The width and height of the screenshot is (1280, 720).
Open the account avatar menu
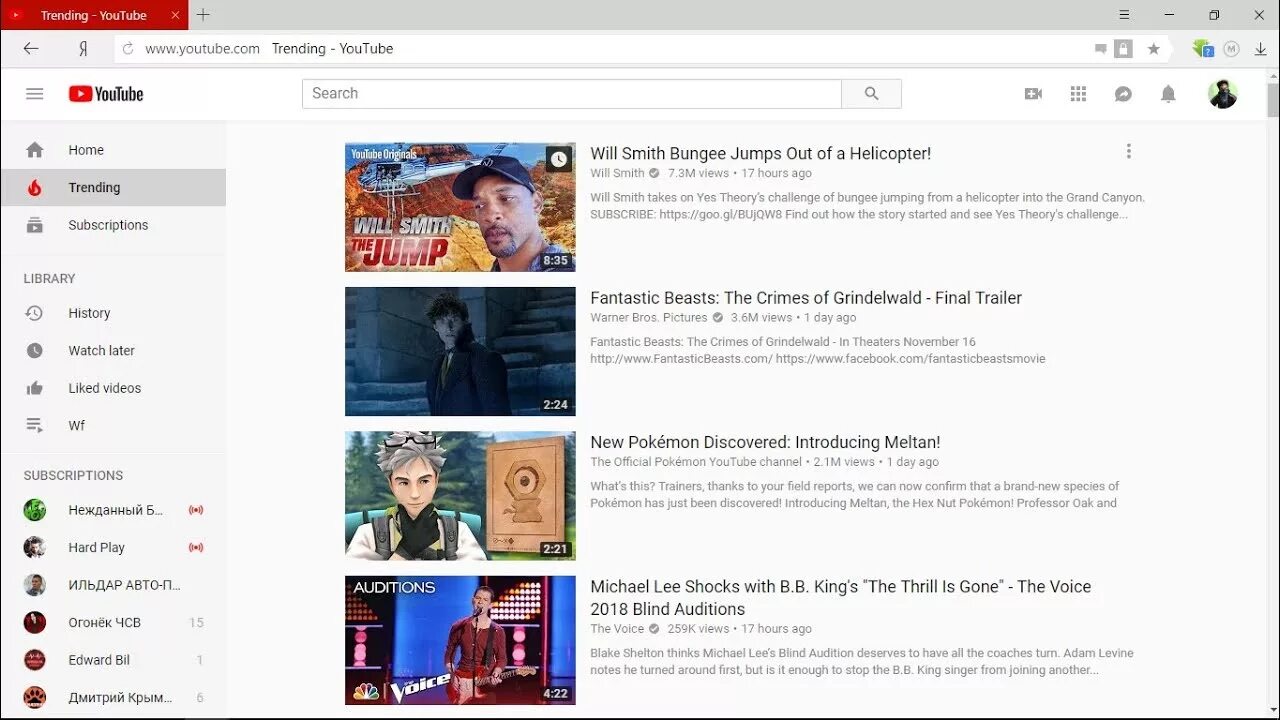click(1222, 94)
